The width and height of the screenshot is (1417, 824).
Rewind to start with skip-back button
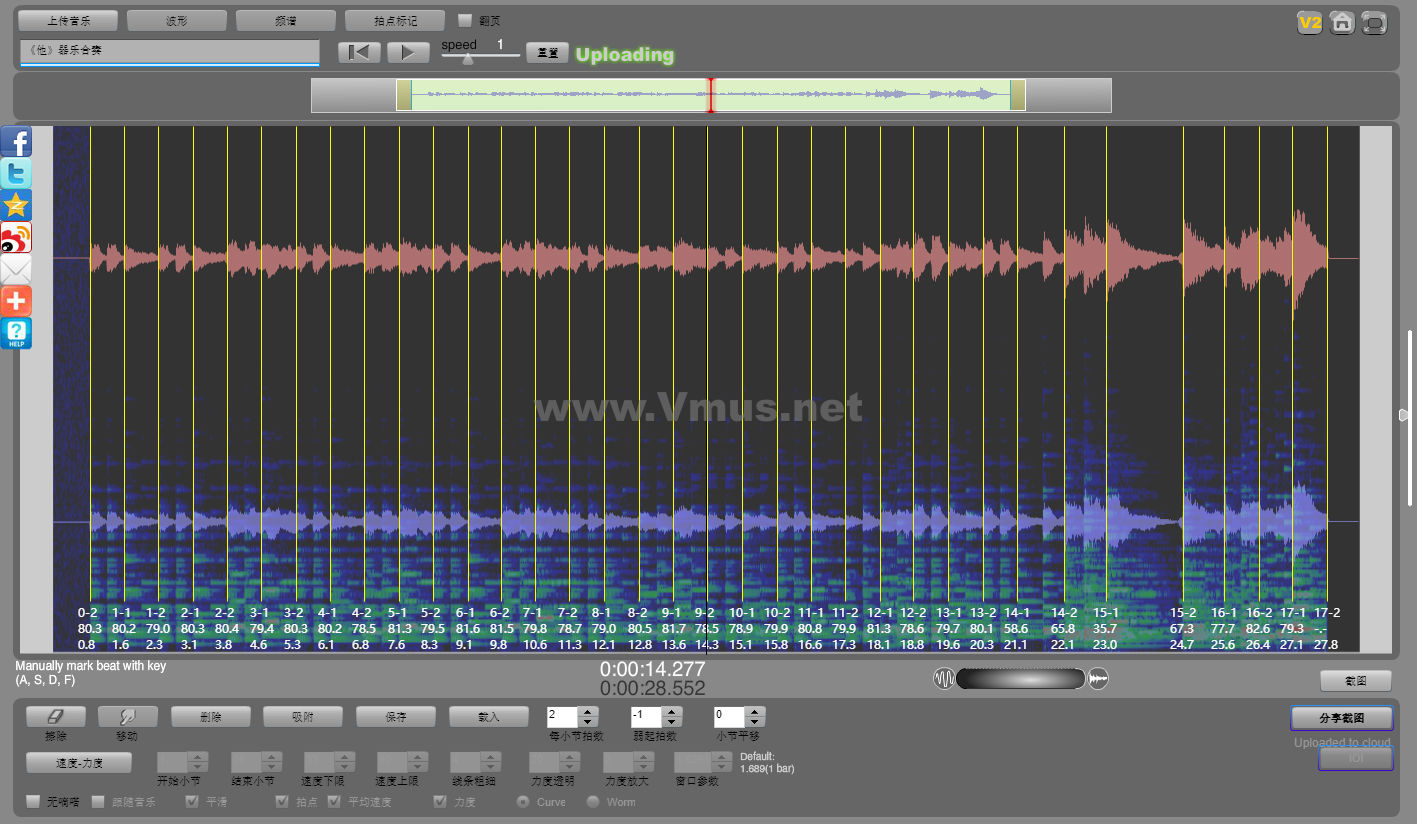(359, 53)
